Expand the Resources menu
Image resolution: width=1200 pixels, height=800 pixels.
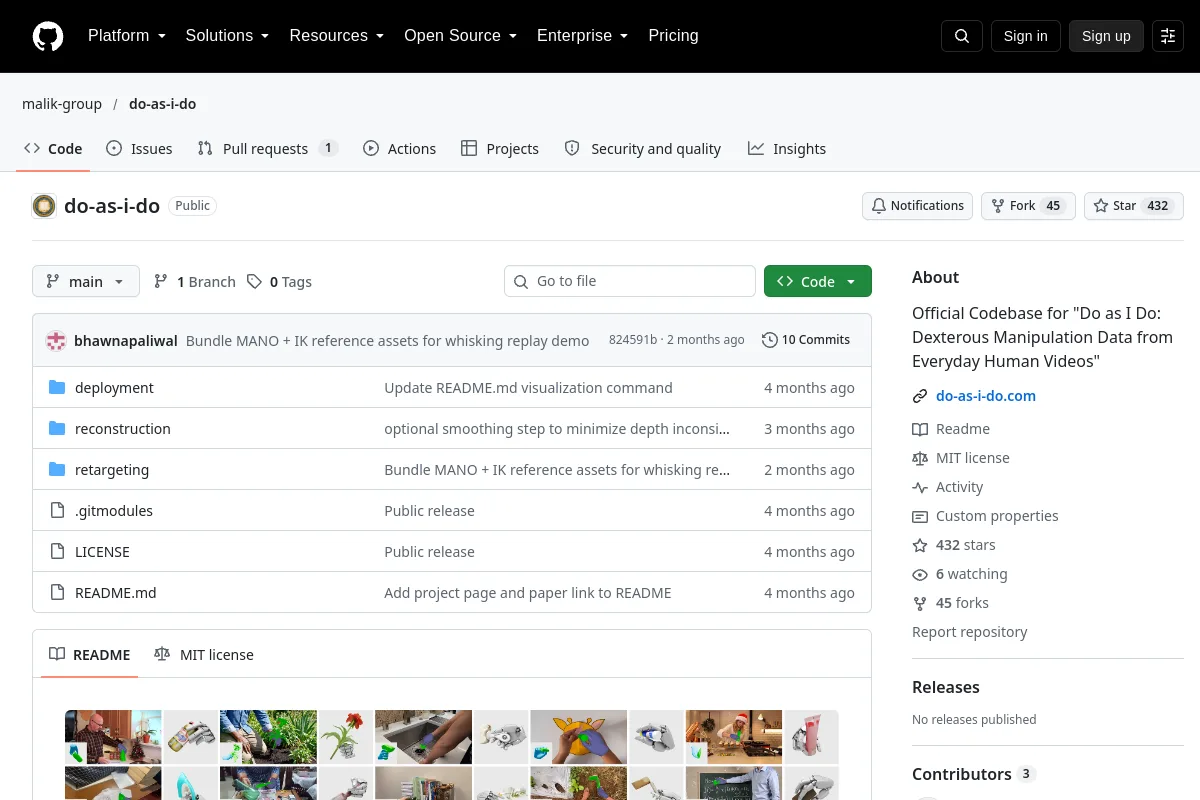pos(337,36)
